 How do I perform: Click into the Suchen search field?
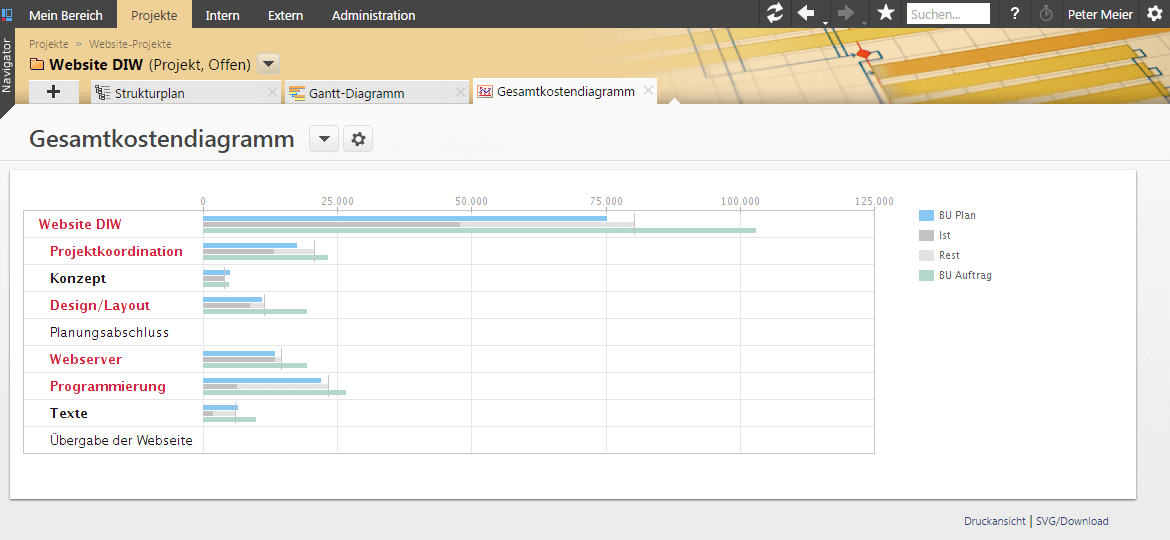[948, 13]
